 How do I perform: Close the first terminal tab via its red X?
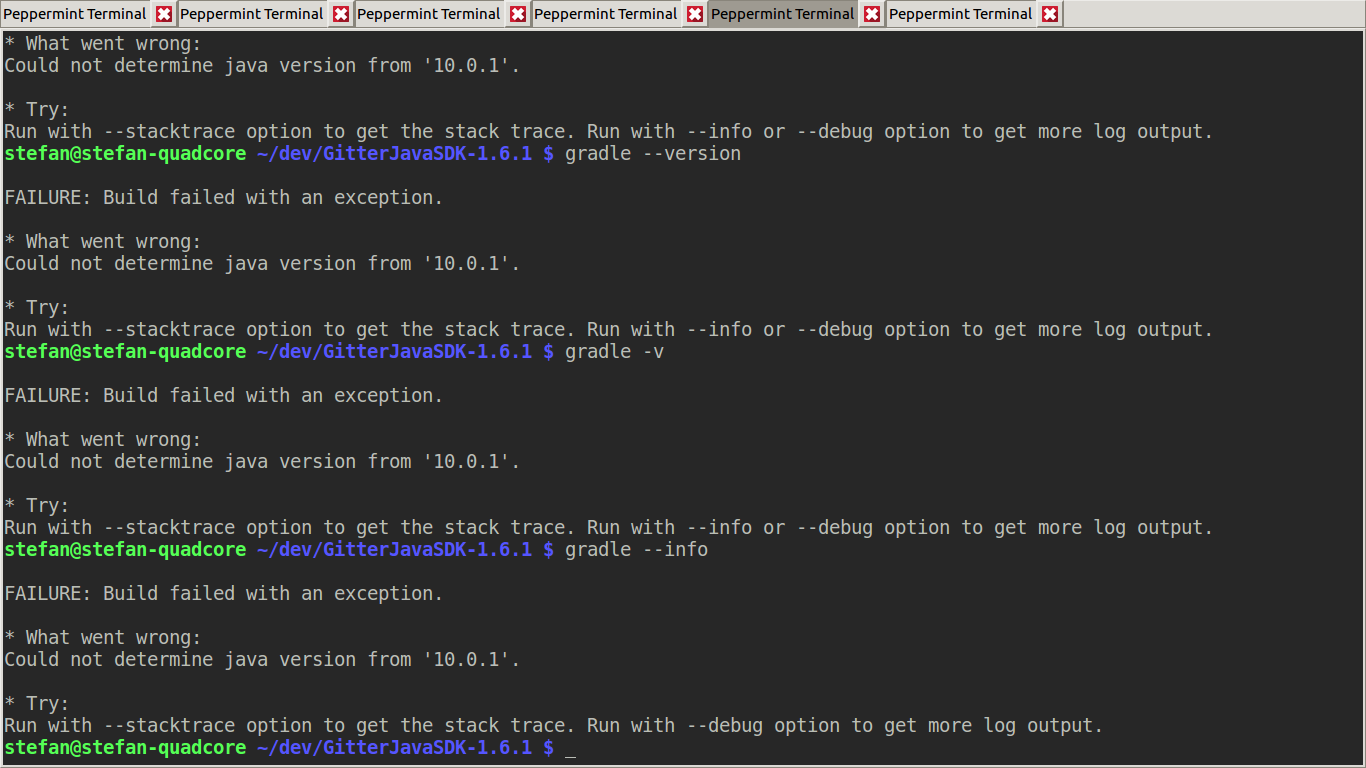point(164,14)
